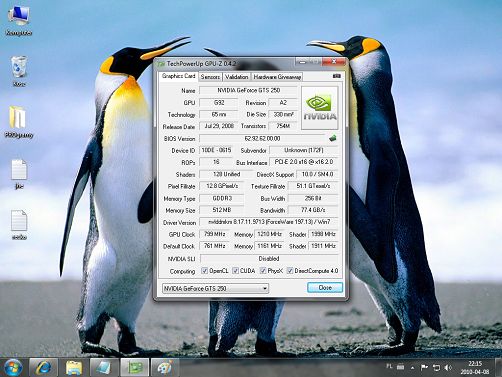This screenshot has height=377, width=502.
Task: Click the Pixel Fillrate field 12.8 GPixel/s
Action: click(222, 186)
